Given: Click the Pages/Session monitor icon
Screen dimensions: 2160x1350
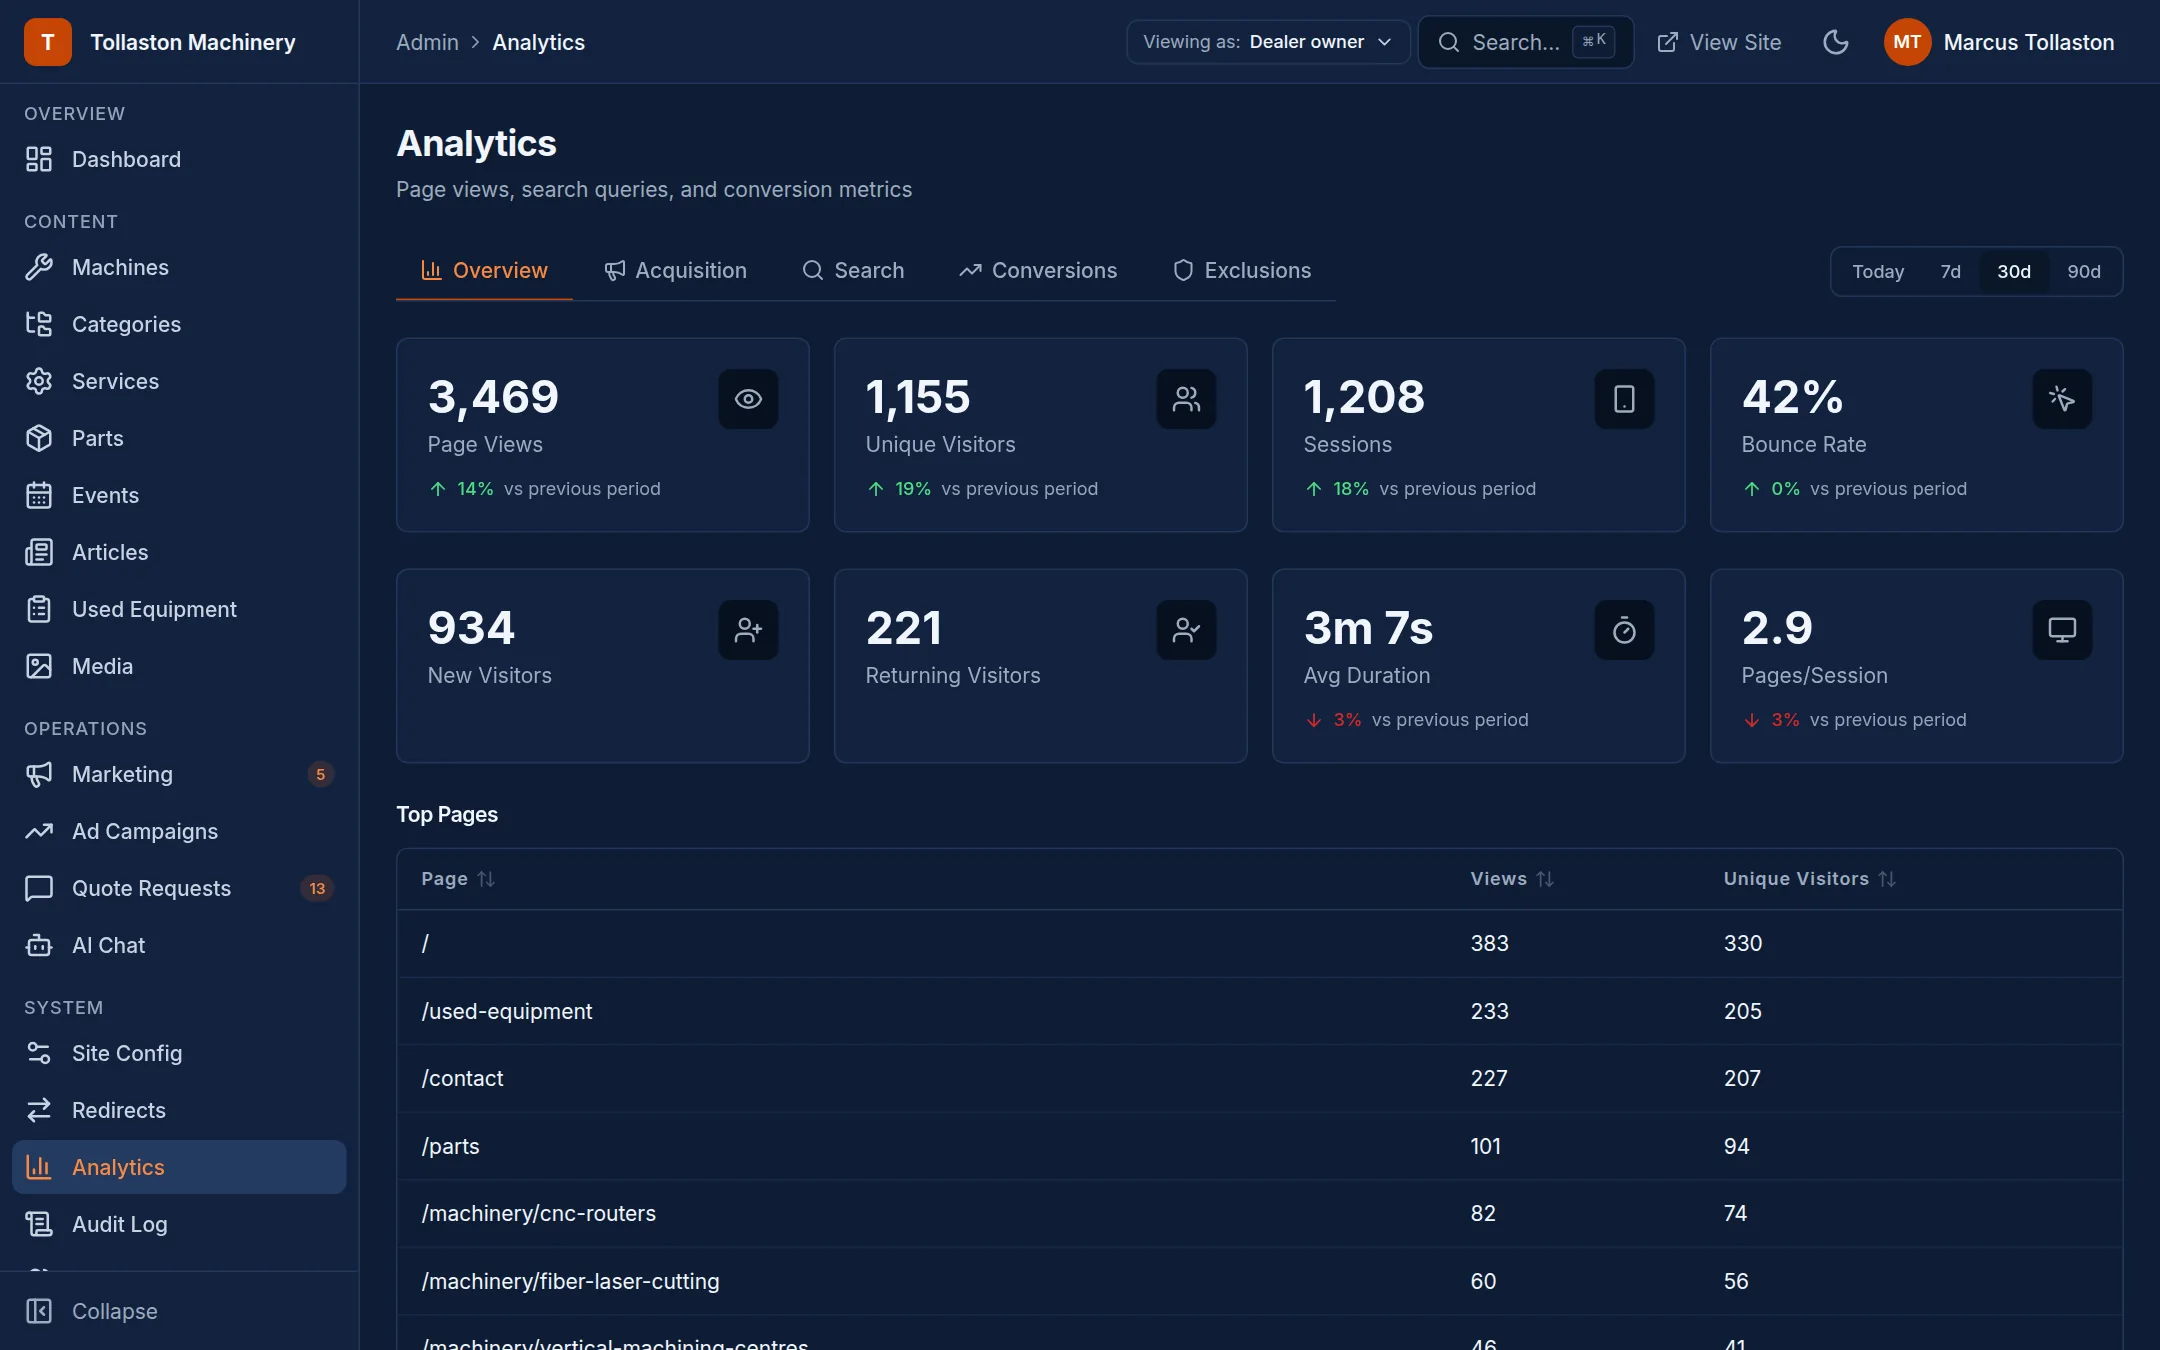Looking at the screenshot, I should pos(2062,630).
